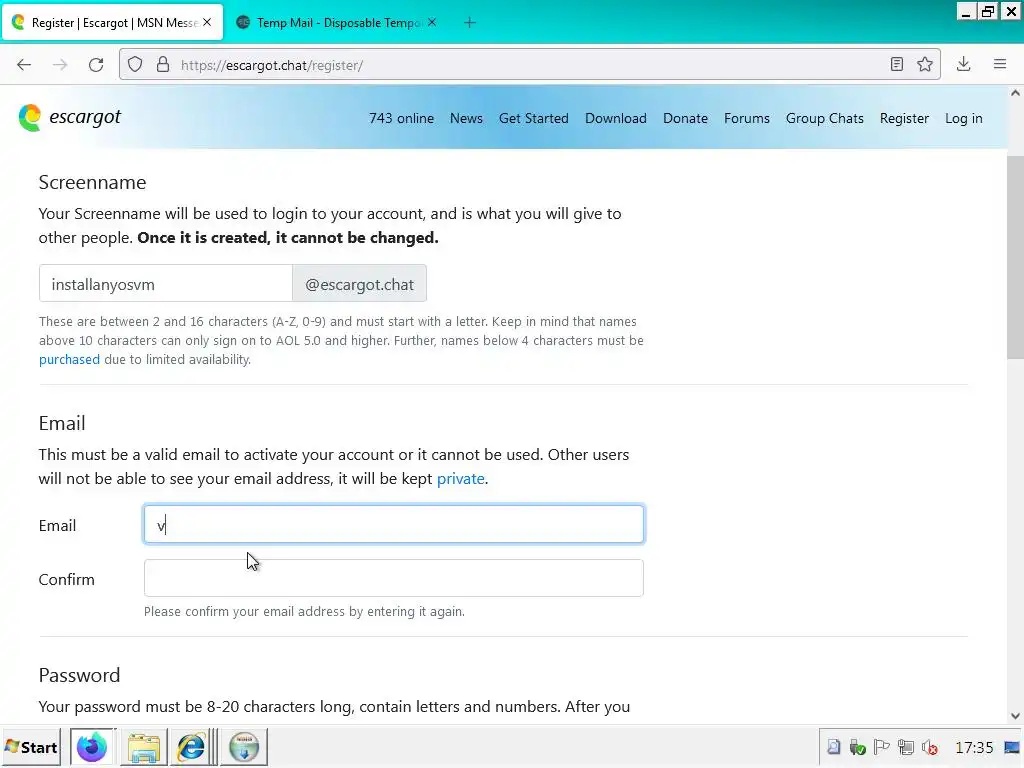This screenshot has width=1024, height=768.
Task: Click the security shield tray icon
Action: click(x=857, y=747)
